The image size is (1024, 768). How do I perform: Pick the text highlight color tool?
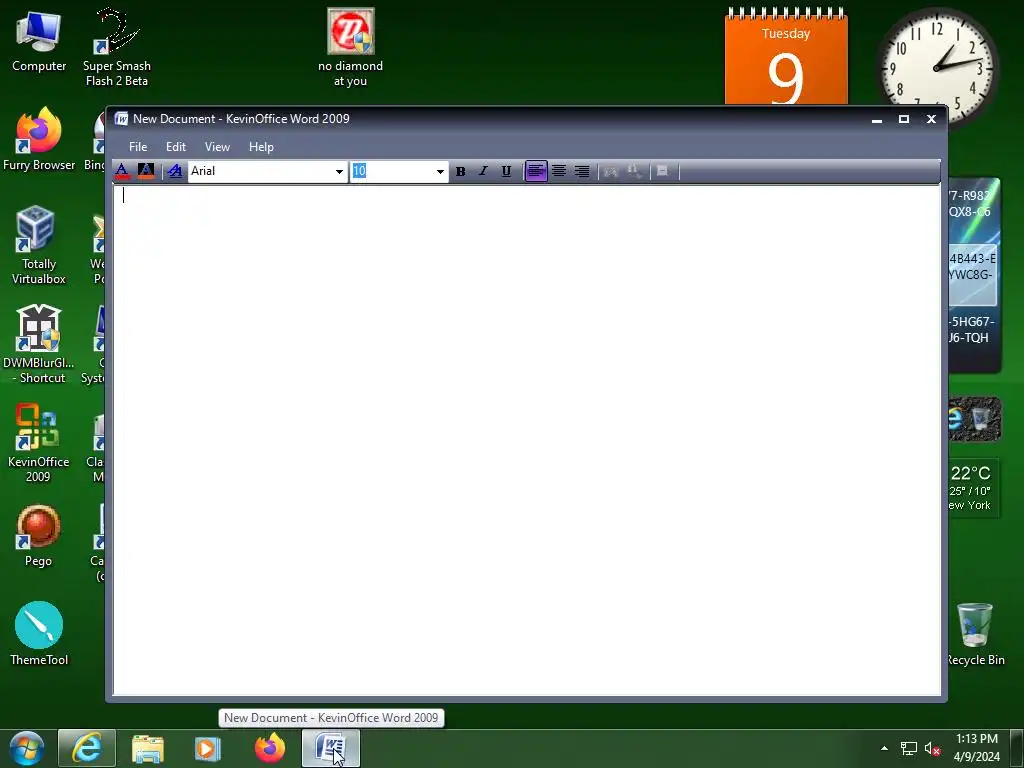tap(146, 171)
